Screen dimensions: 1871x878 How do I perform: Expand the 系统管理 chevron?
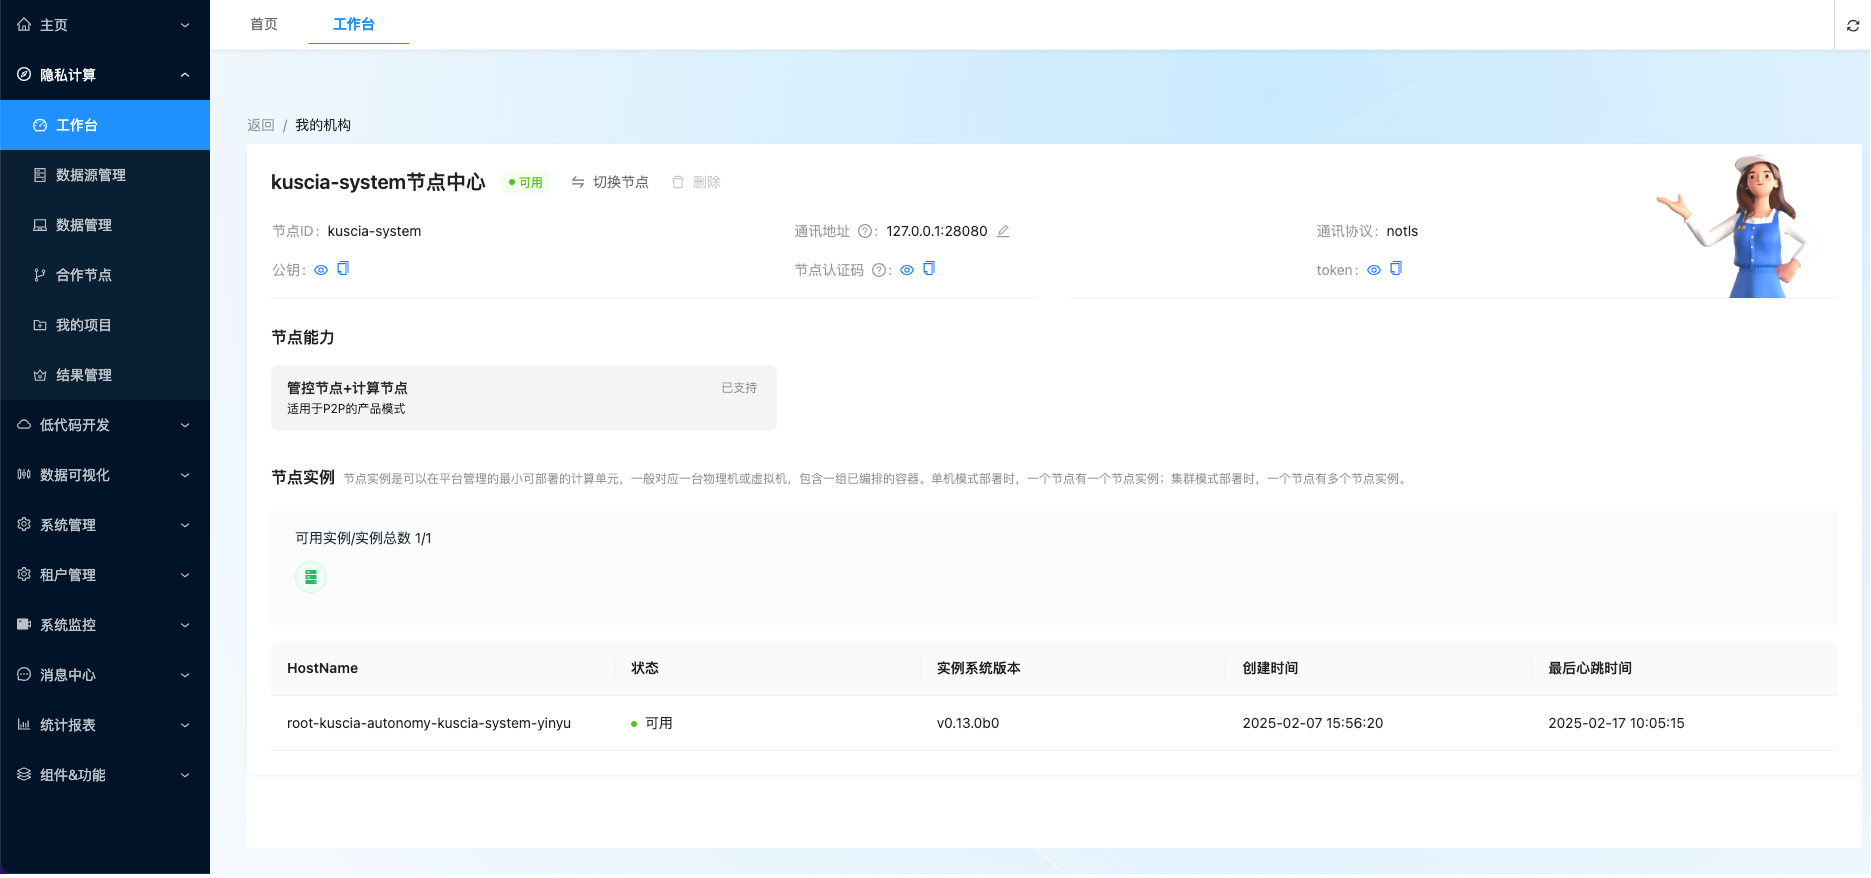pyautogui.click(x=185, y=525)
